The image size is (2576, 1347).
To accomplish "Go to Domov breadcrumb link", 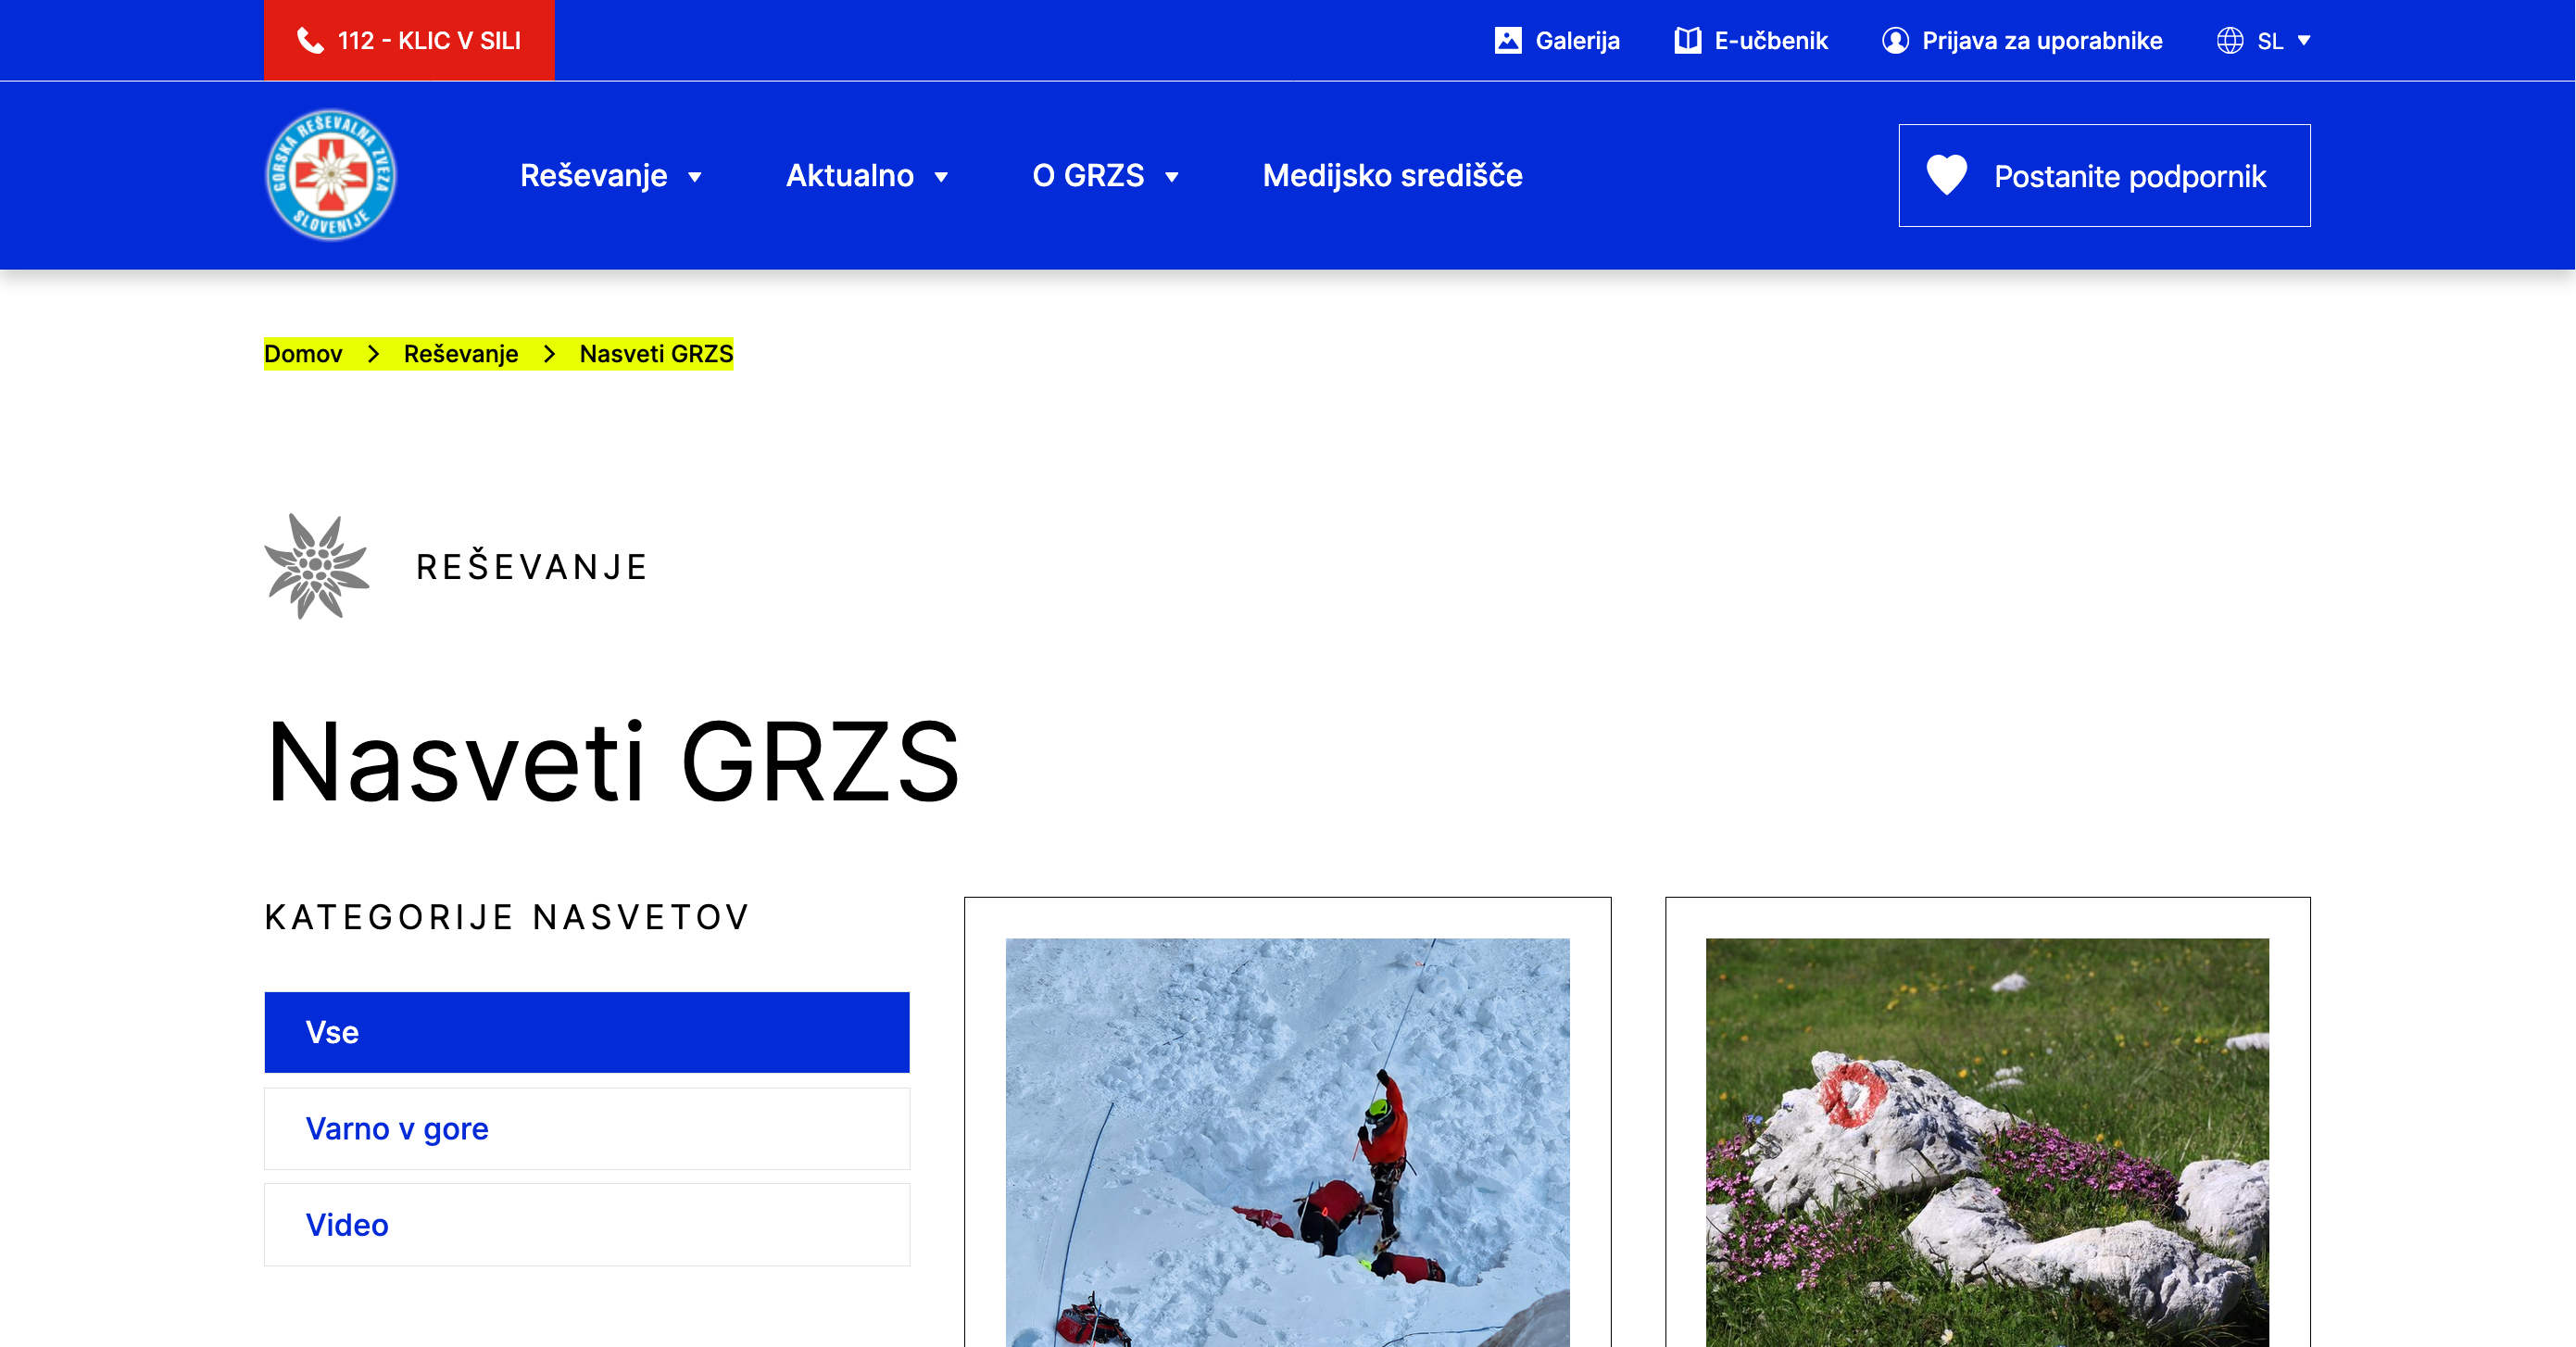I will (x=303, y=354).
